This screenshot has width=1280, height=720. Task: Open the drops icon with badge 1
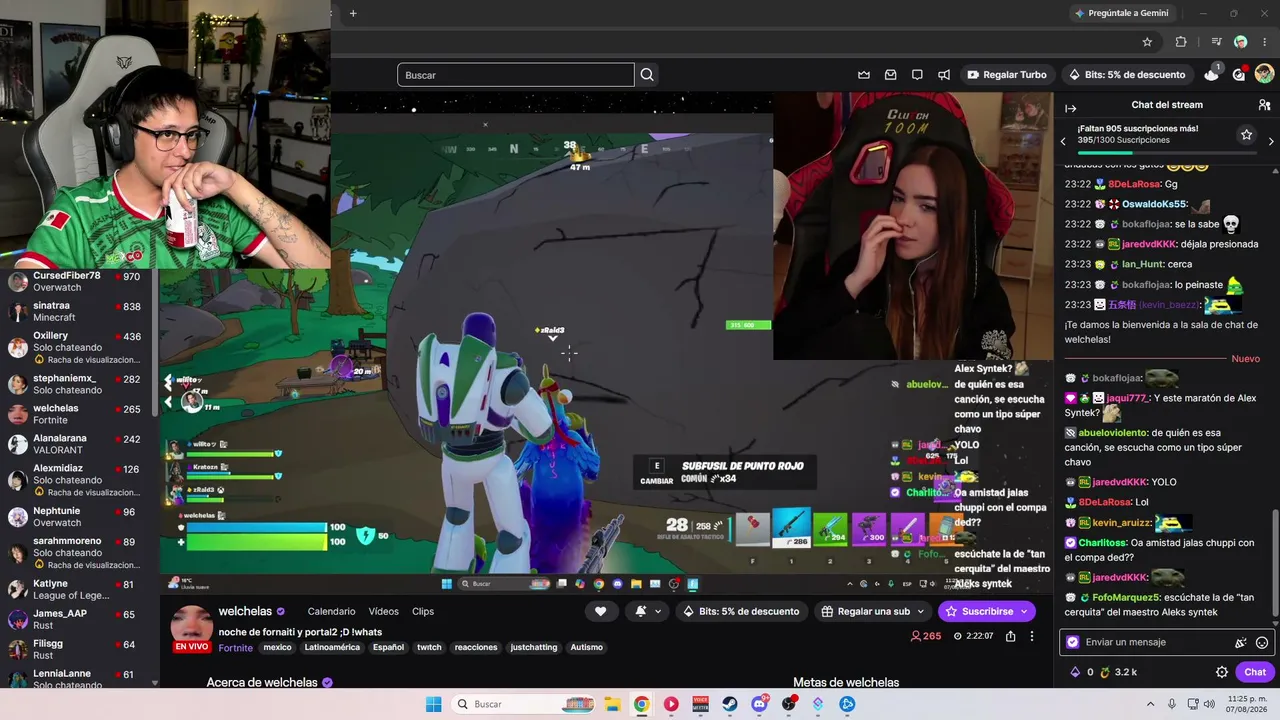click(x=1212, y=74)
